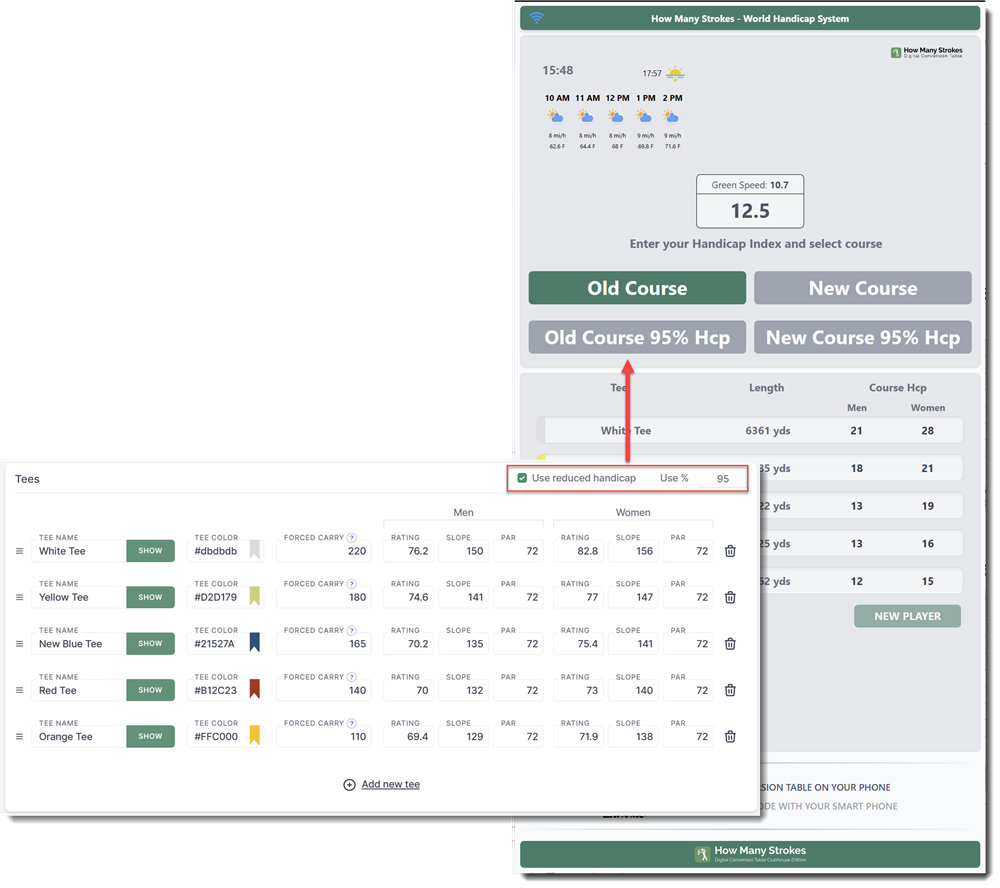The image size is (1000, 888).
Task: Open forced carry help for Red Tee
Action: 351,677
